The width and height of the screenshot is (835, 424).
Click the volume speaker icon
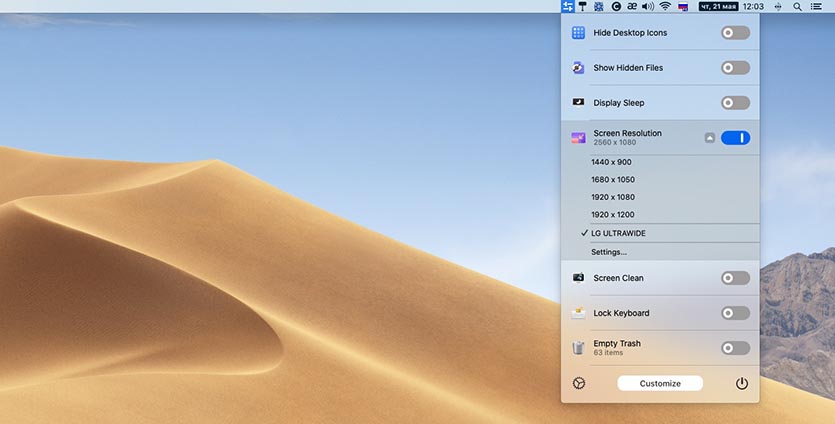648,6
